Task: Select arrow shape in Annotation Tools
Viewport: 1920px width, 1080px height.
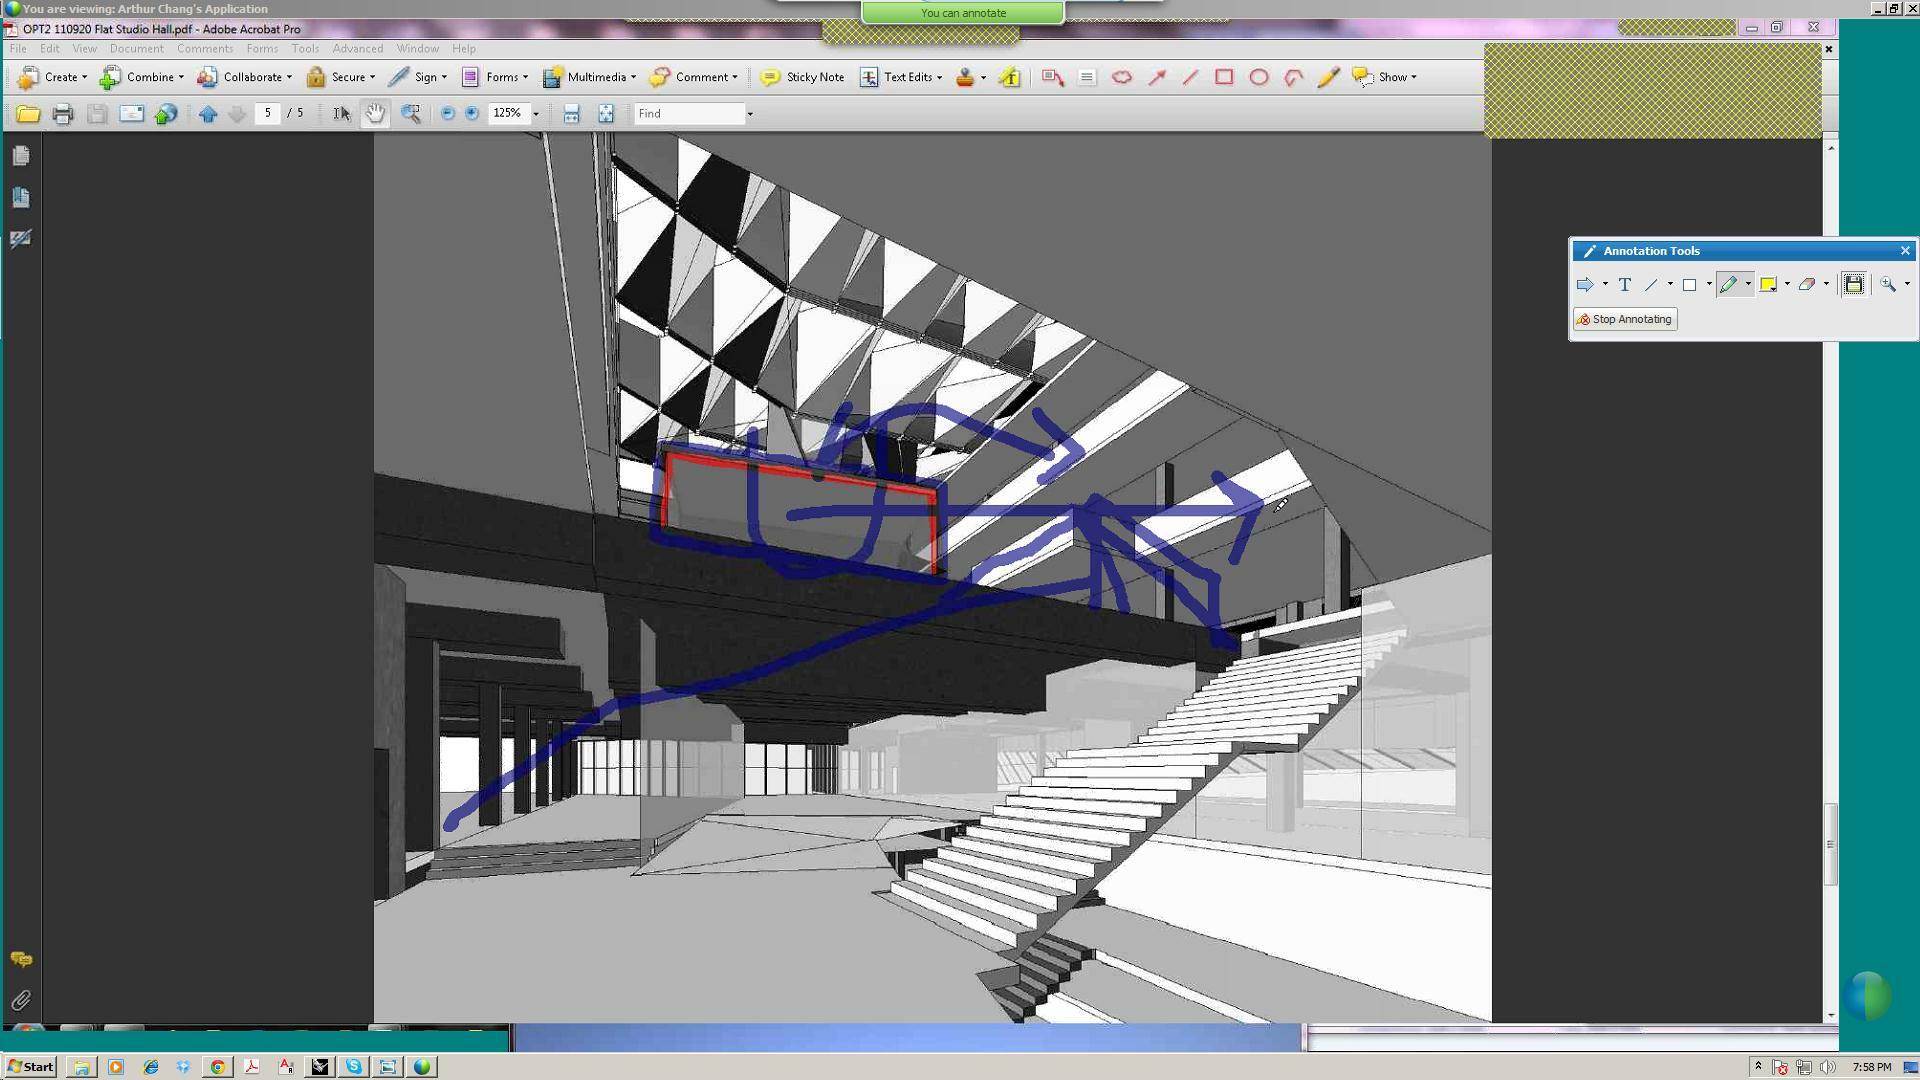Action: tap(1585, 285)
